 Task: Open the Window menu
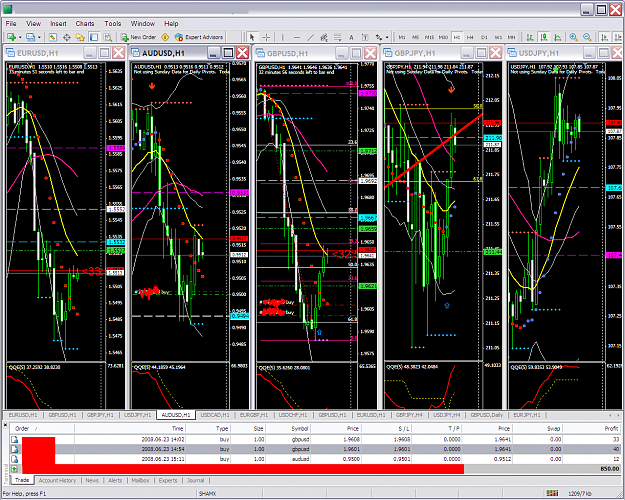point(143,24)
